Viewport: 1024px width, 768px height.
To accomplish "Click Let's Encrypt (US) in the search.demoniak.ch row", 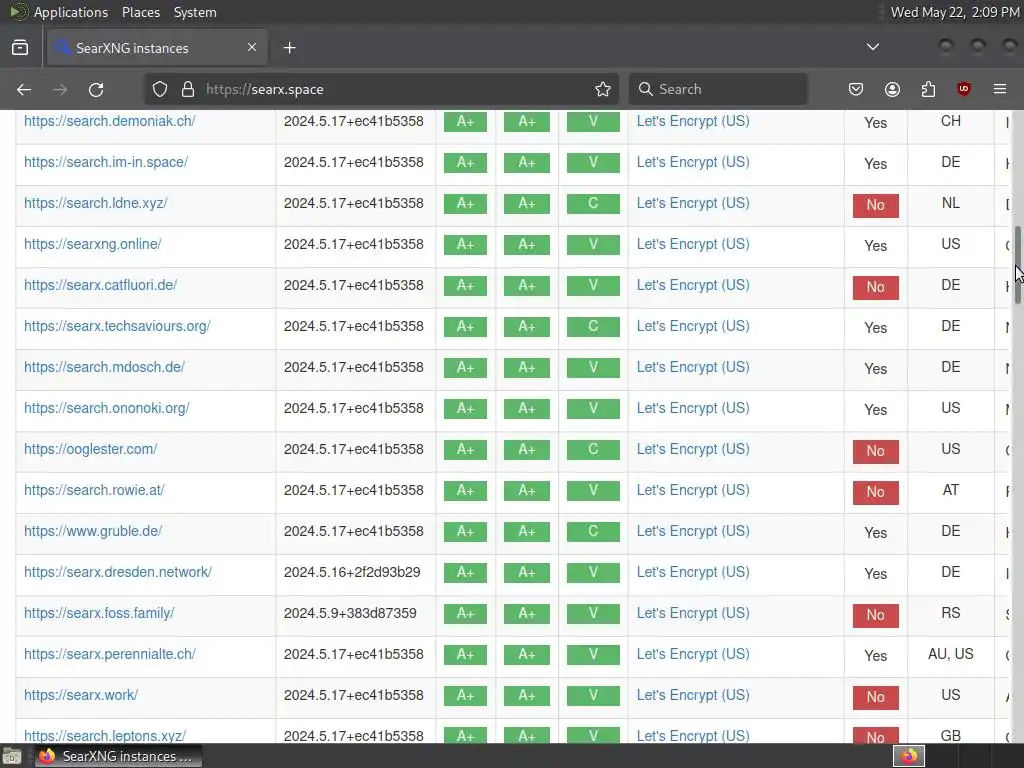I will click(693, 121).
